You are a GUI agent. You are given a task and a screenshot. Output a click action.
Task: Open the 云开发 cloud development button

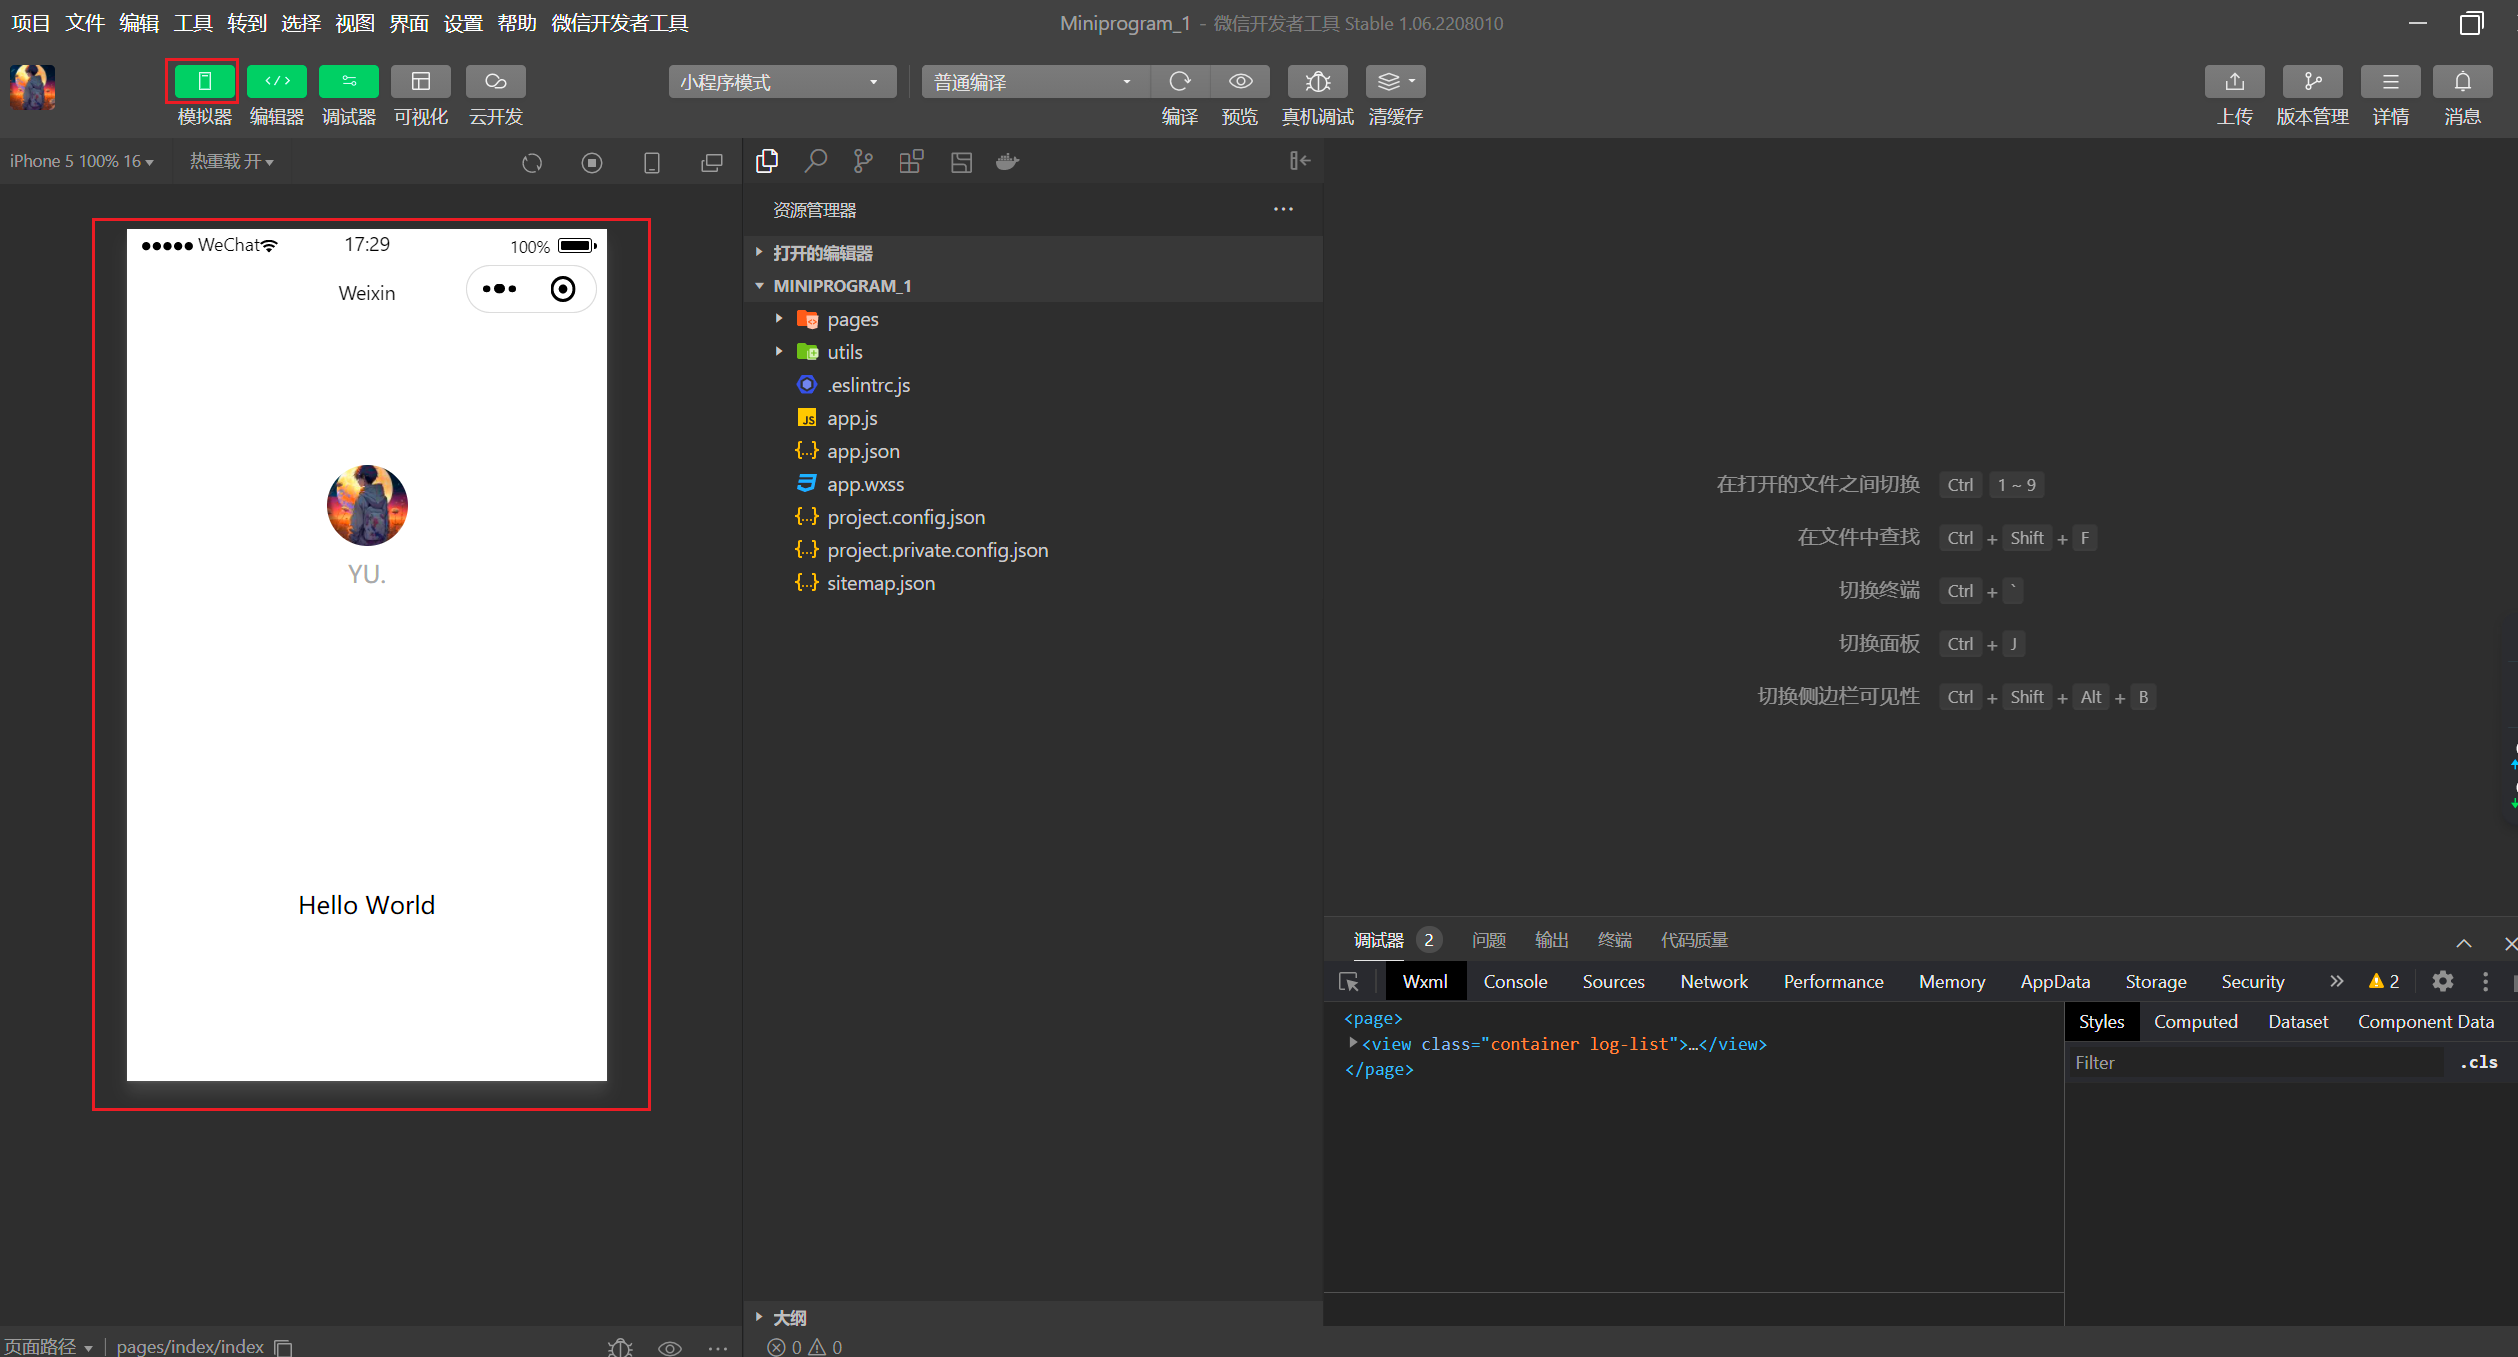[496, 81]
